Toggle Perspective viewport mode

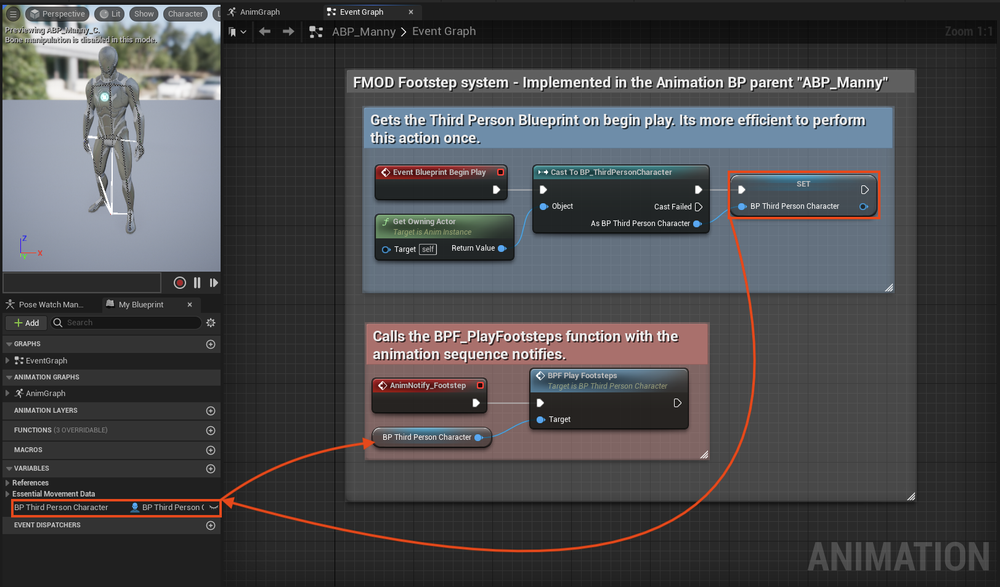57,13
